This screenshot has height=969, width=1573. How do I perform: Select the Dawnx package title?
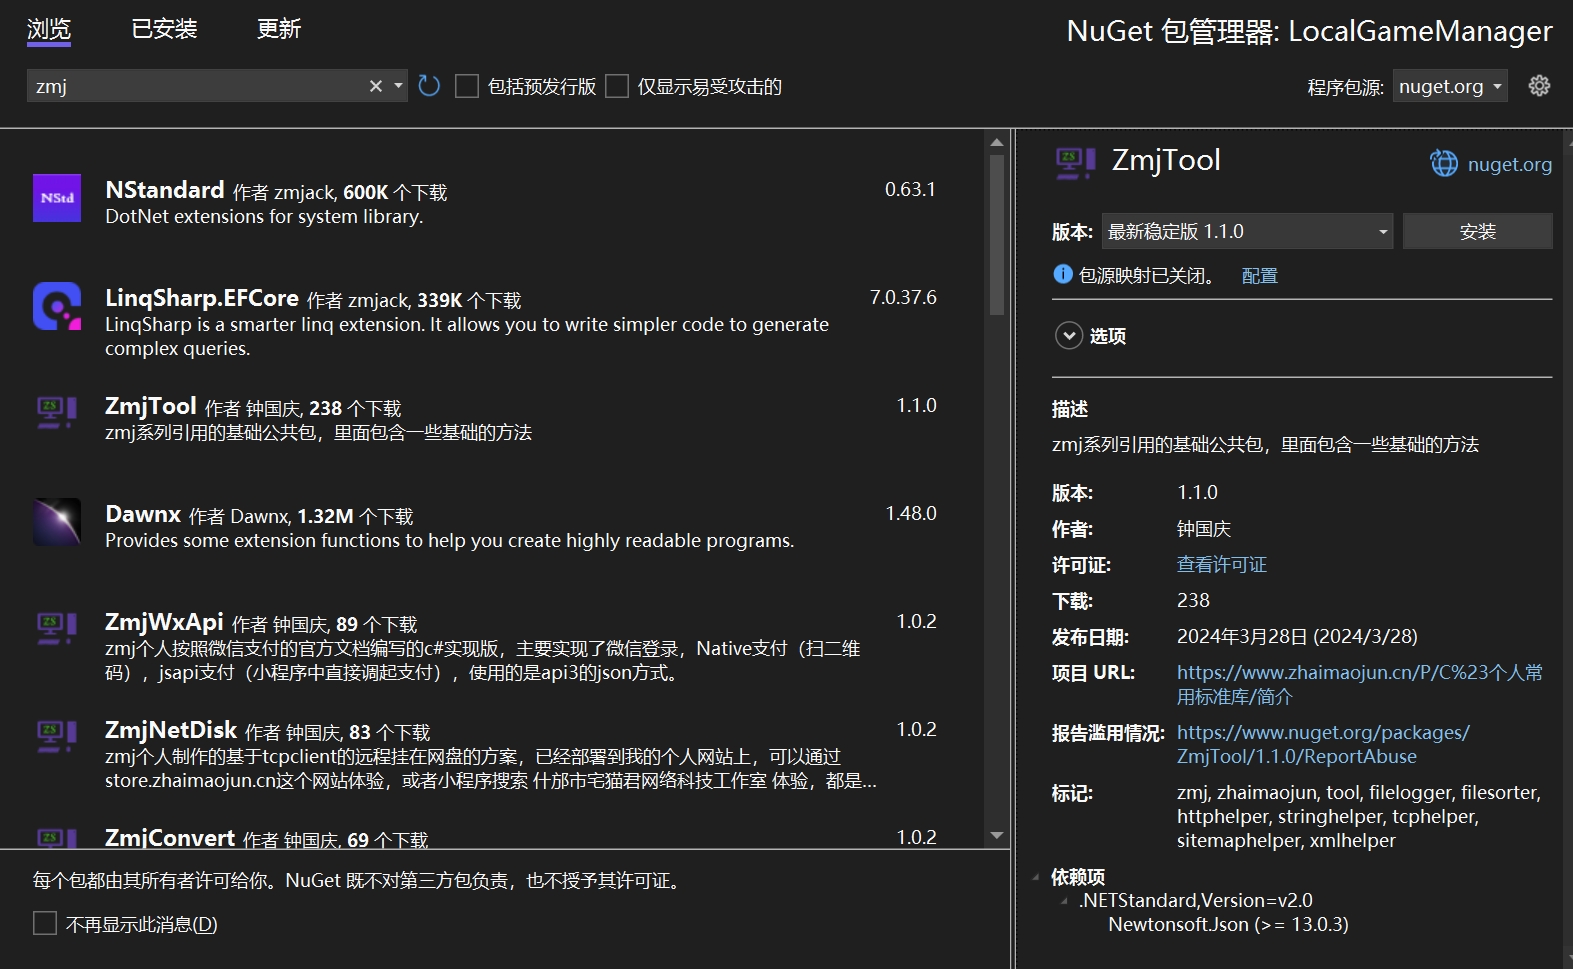pyautogui.click(x=143, y=513)
